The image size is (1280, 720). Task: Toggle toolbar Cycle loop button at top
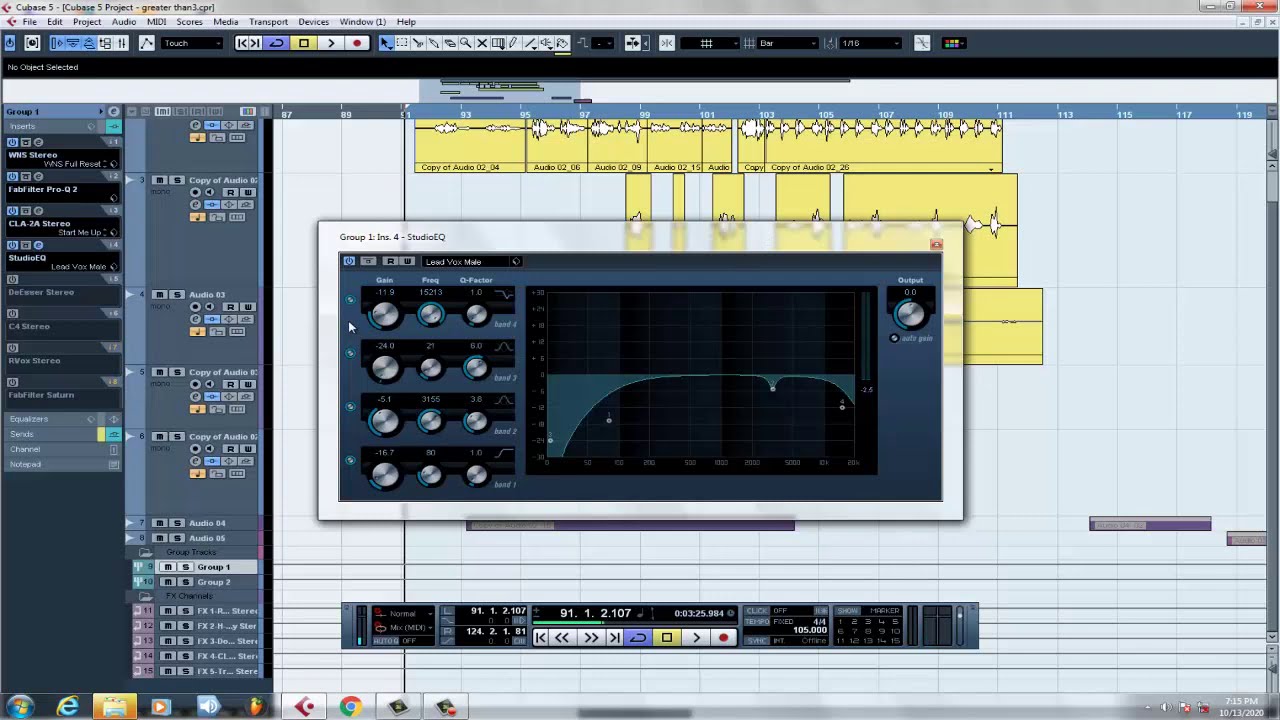[x=277, y=43]
